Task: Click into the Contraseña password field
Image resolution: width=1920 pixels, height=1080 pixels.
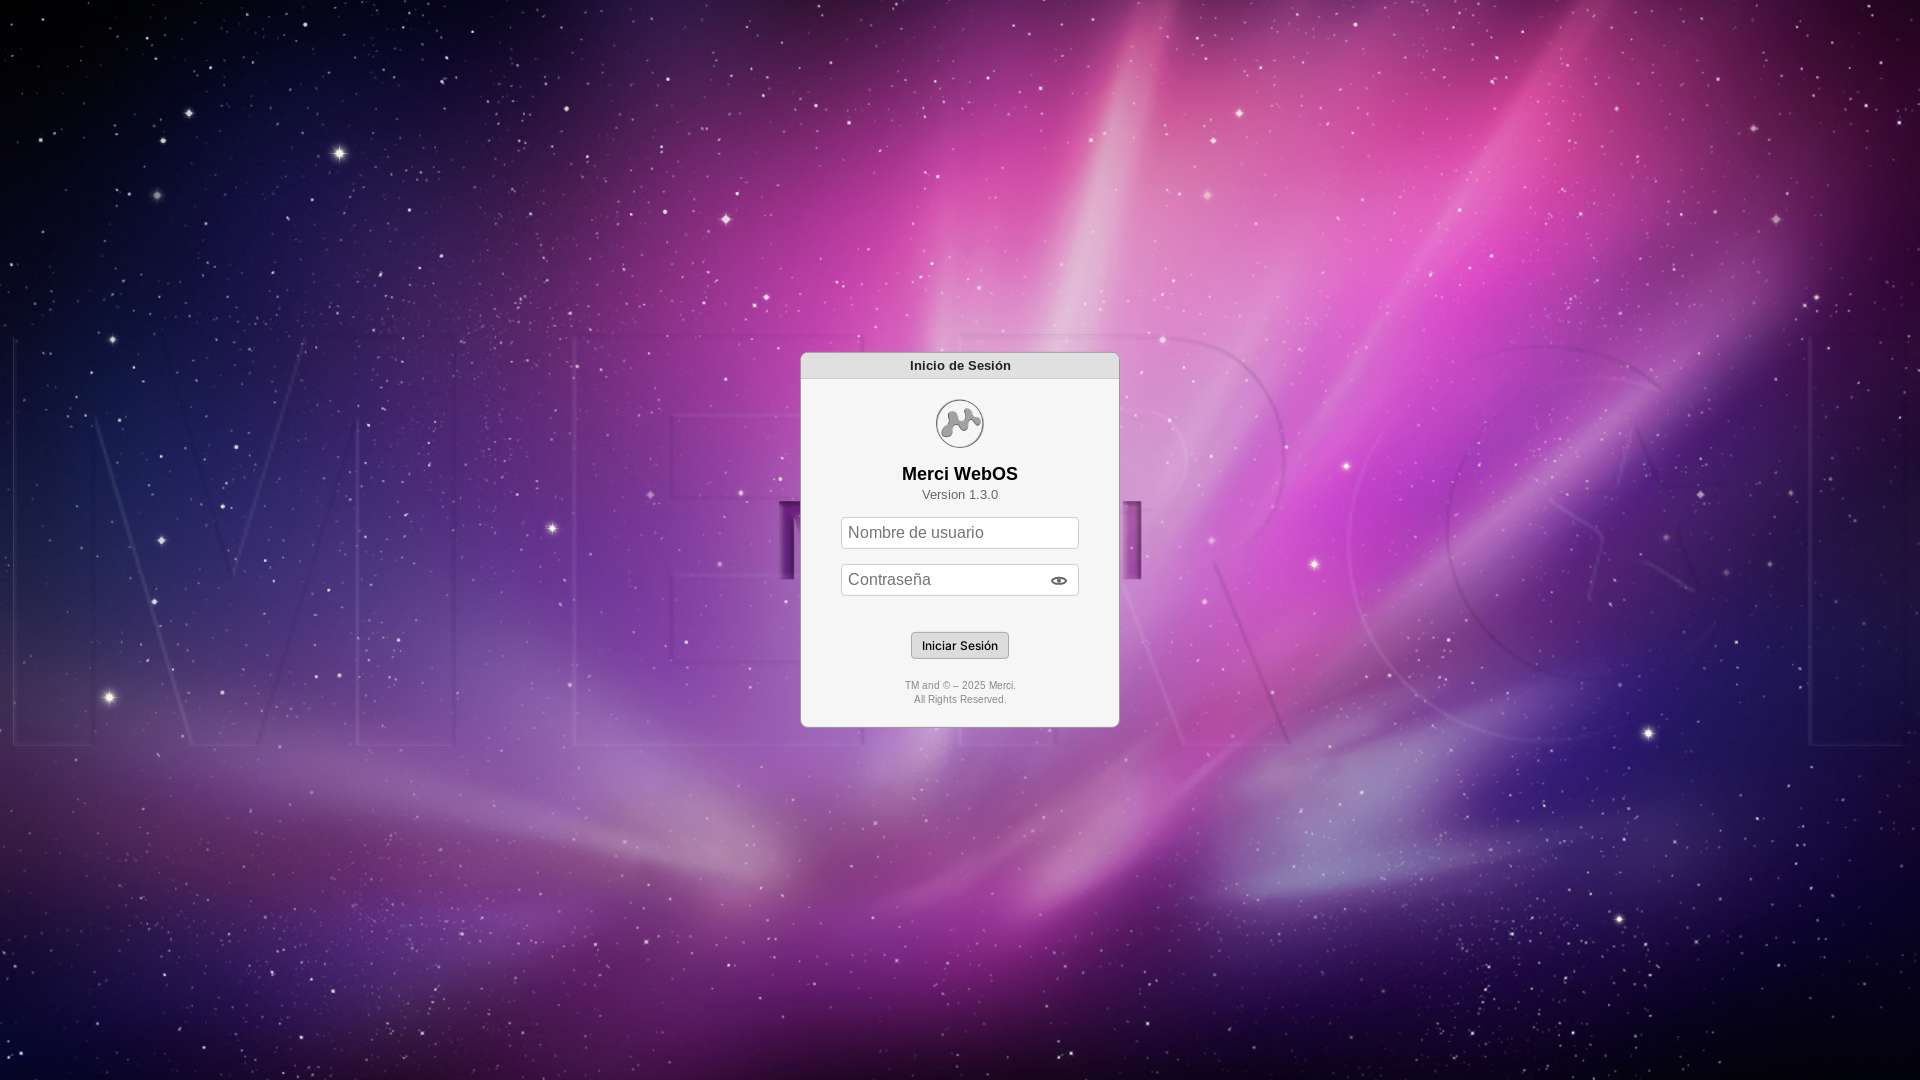Action: (x=940, y=580)
